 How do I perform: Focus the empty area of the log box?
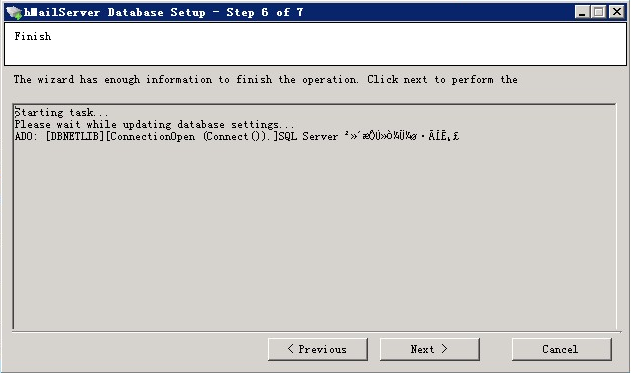[x=314, y=236]
